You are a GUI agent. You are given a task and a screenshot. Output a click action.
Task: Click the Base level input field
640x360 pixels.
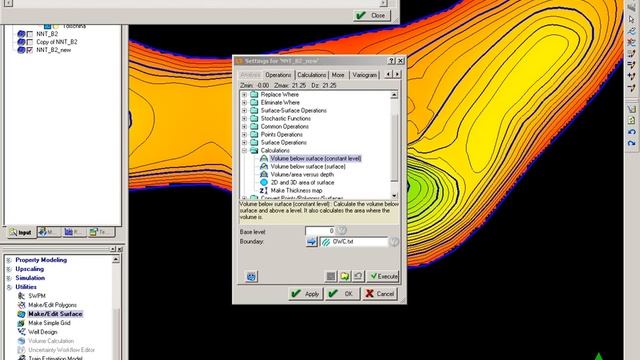tap(320, 231)
